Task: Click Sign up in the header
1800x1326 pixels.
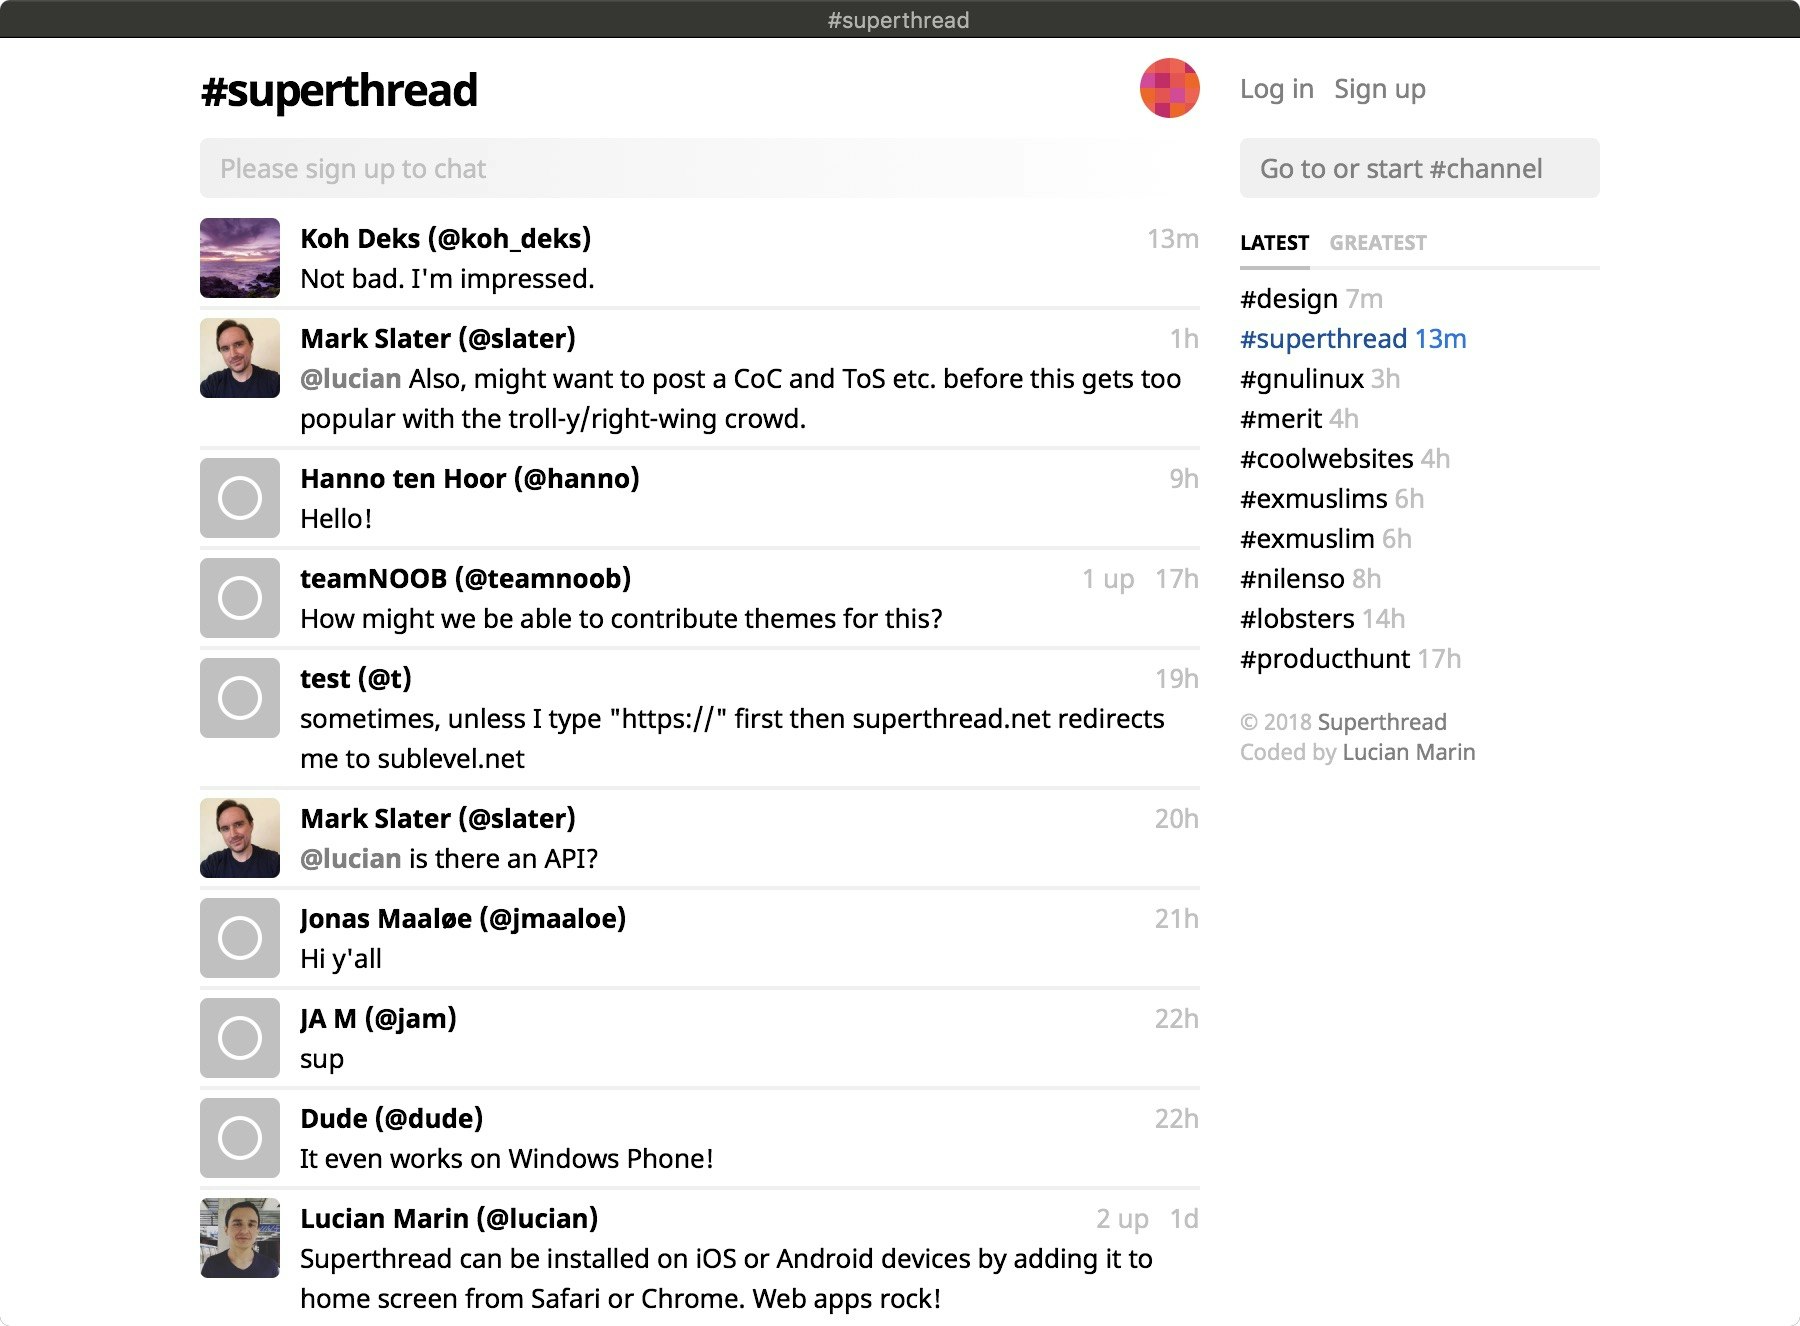Action: tap(1380, 88)
